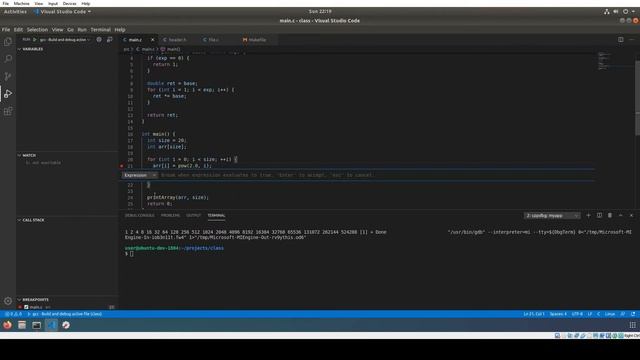Split the editor to the right
This screenshot has height=360, width=640.
click(x=620, y=40)
